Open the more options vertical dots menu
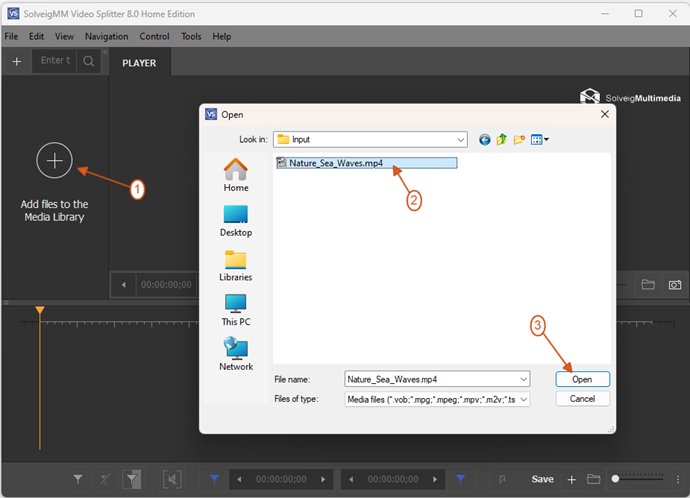This screenshot has height=498, width=690. pyautogui.click(x=678, y=479)
